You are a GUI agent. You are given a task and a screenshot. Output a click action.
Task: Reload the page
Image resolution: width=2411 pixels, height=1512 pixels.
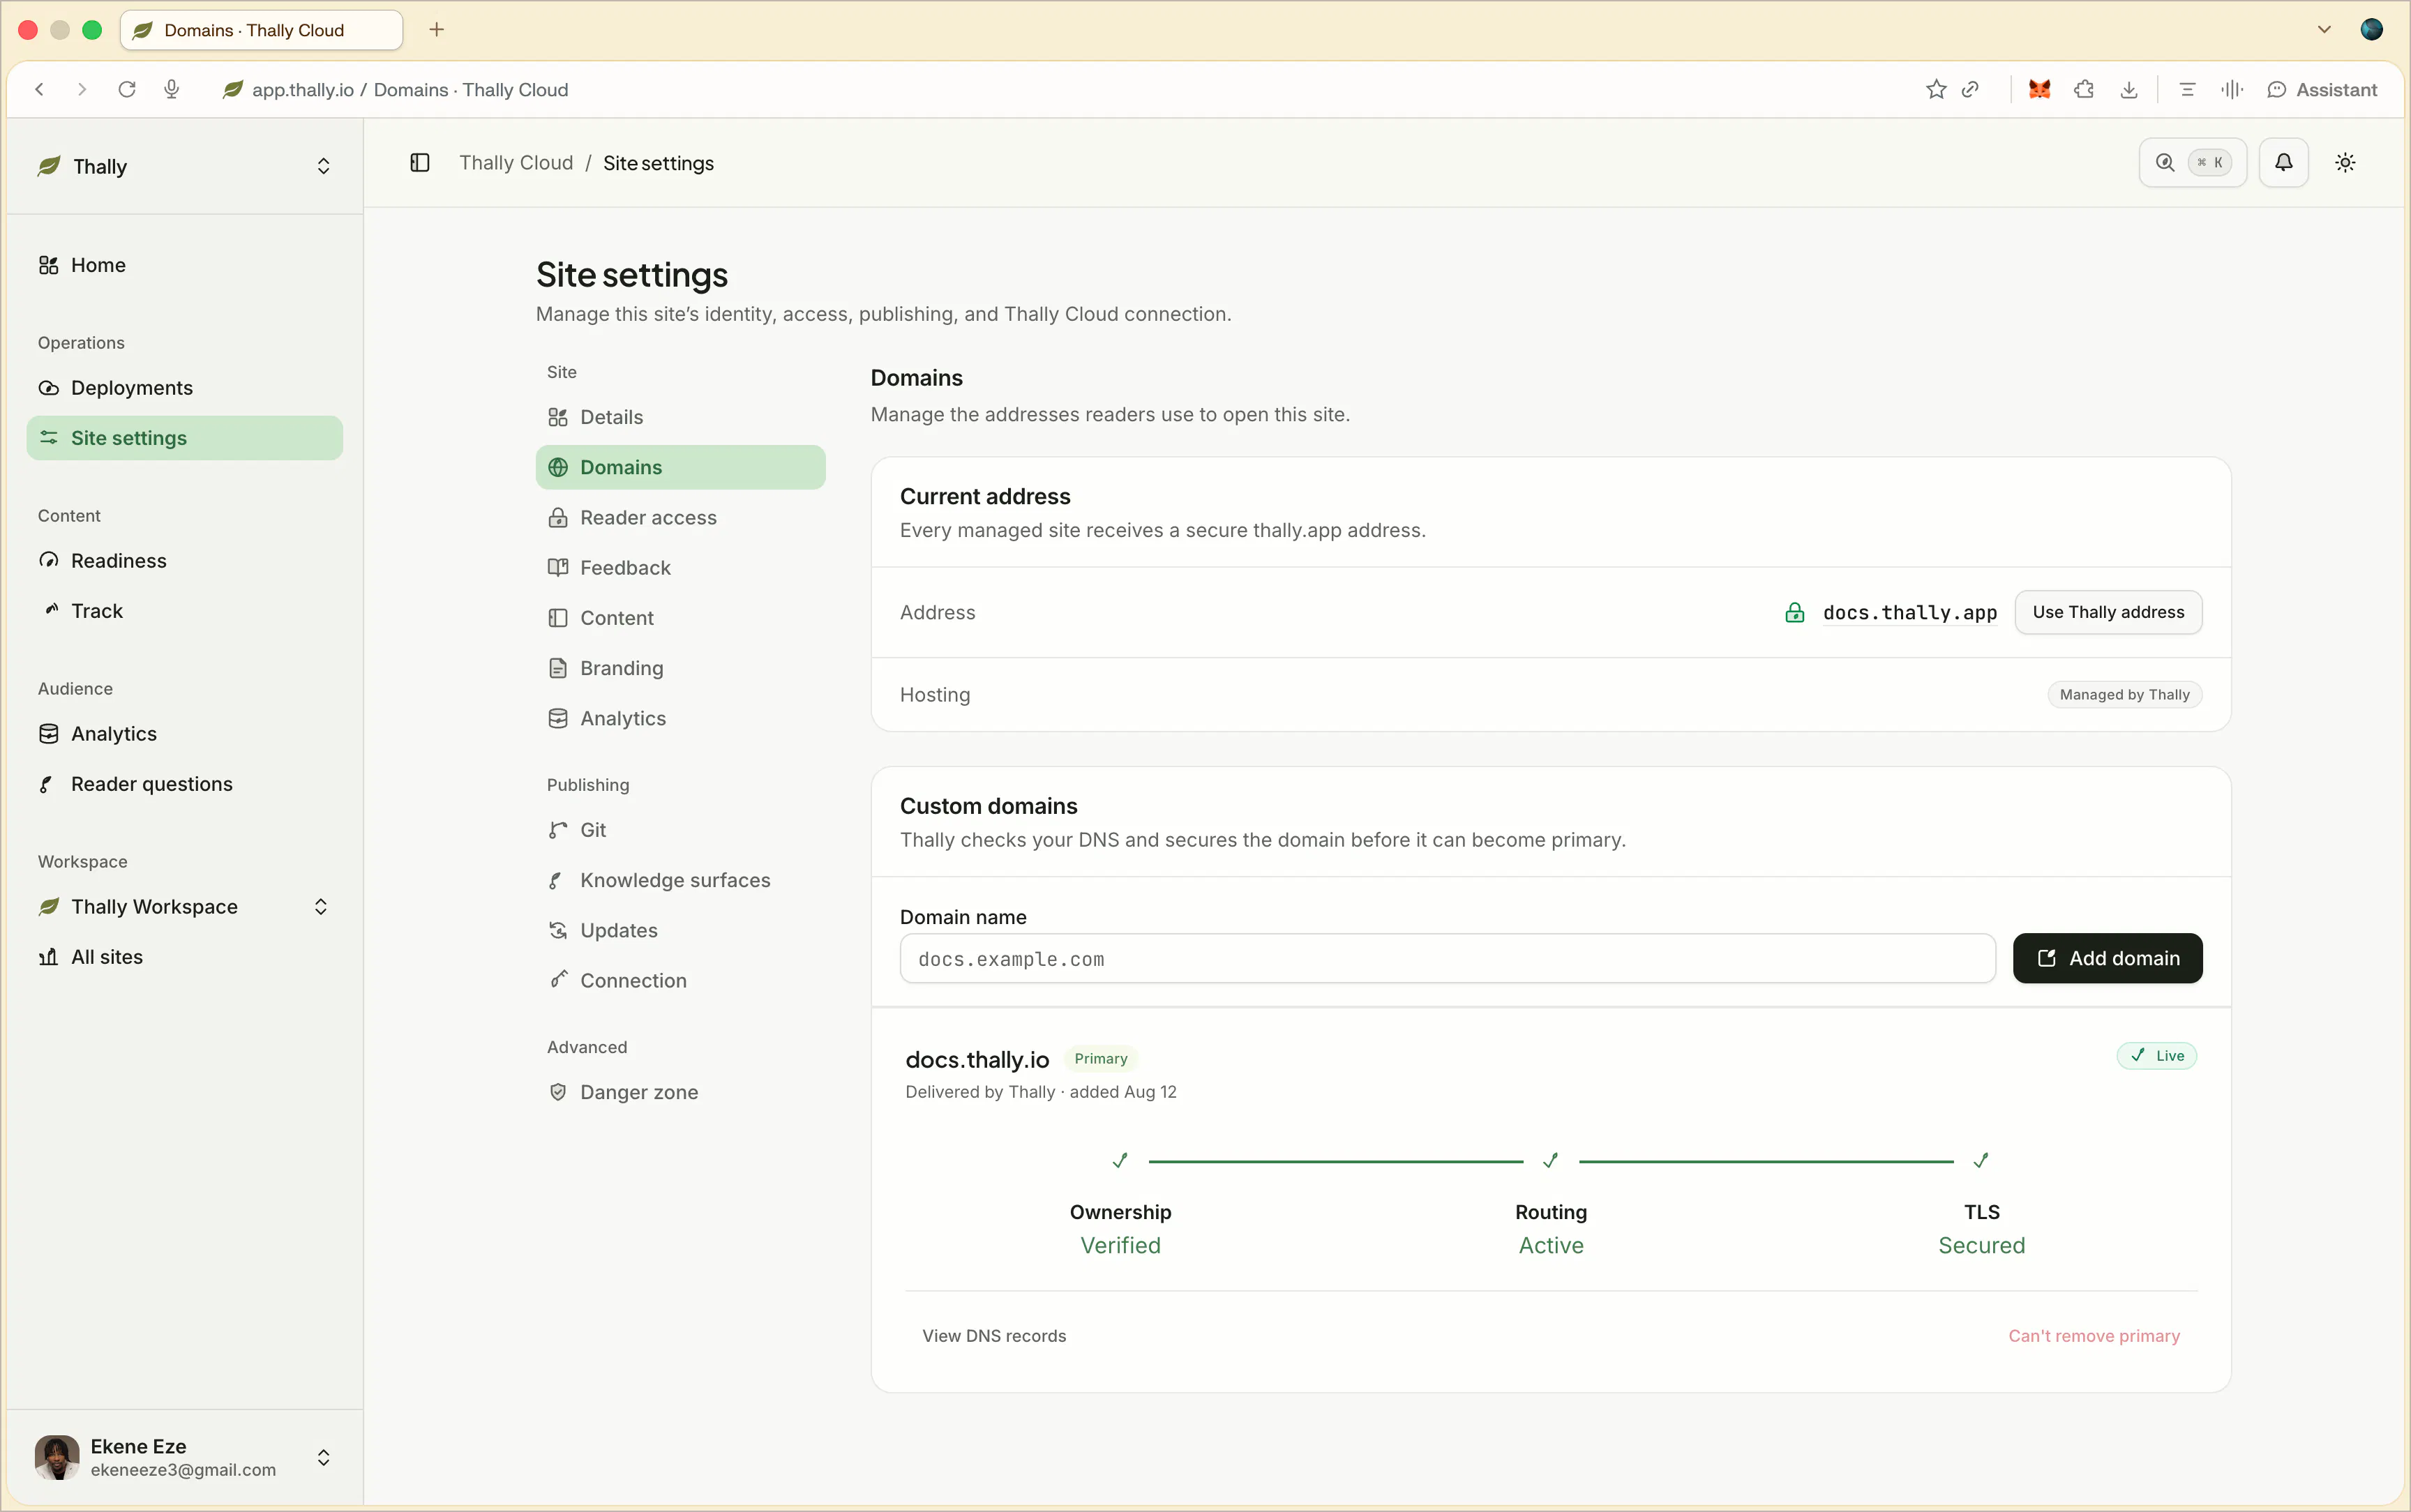tap(127, 90)
